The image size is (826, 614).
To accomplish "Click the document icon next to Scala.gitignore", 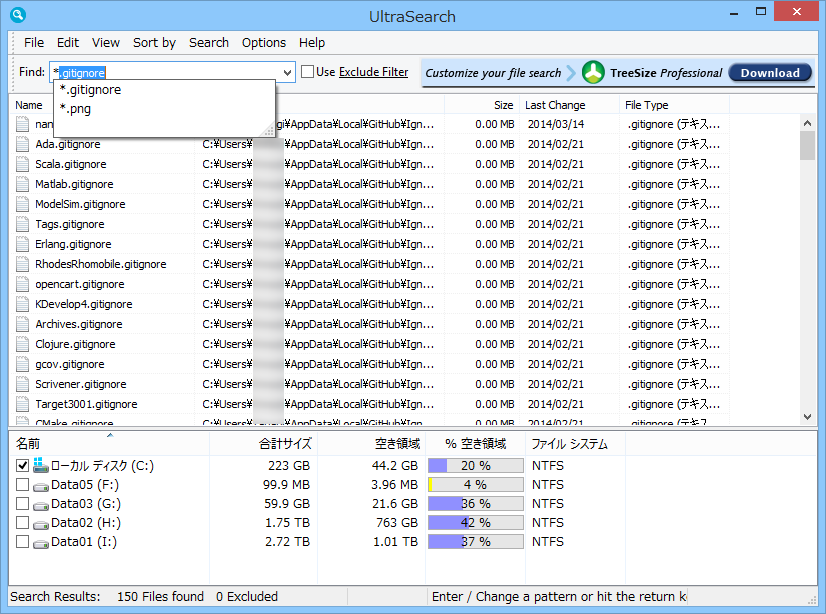I will (x=23, y=163).
